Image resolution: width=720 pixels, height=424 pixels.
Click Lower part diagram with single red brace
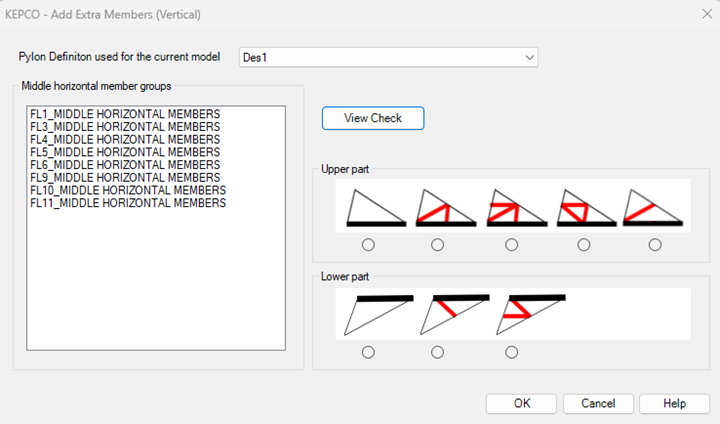452,314
